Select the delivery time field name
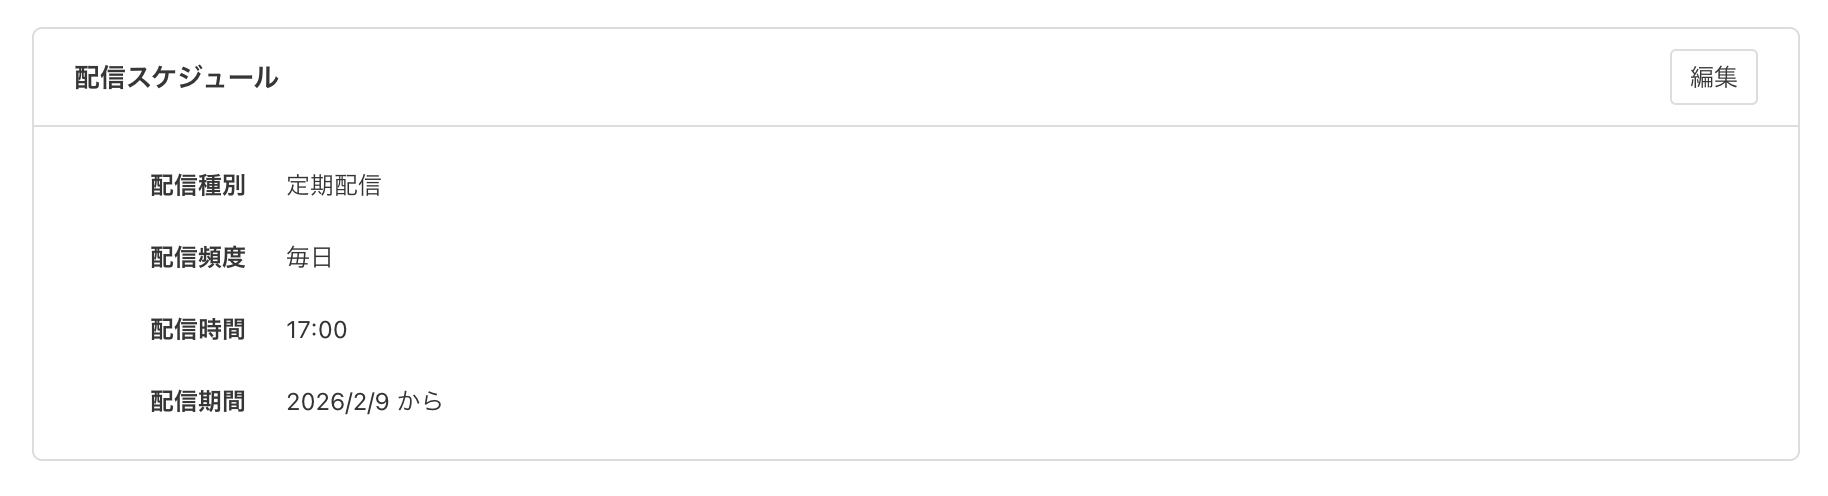Screen dimensions: 1828x496 click(197, 330)
